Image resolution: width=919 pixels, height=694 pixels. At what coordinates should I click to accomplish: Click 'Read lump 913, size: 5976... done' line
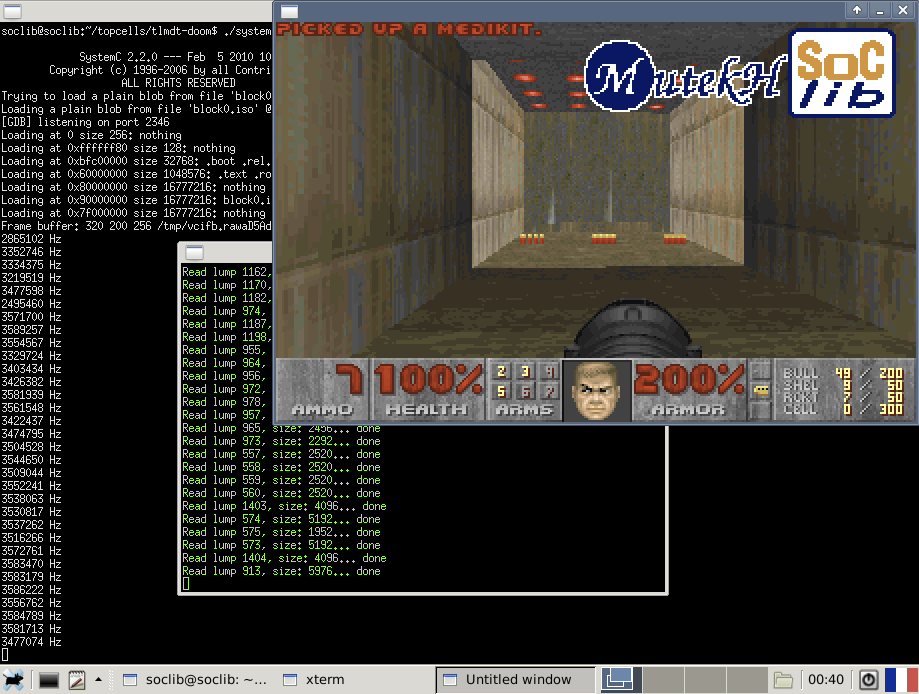[281, 571]
